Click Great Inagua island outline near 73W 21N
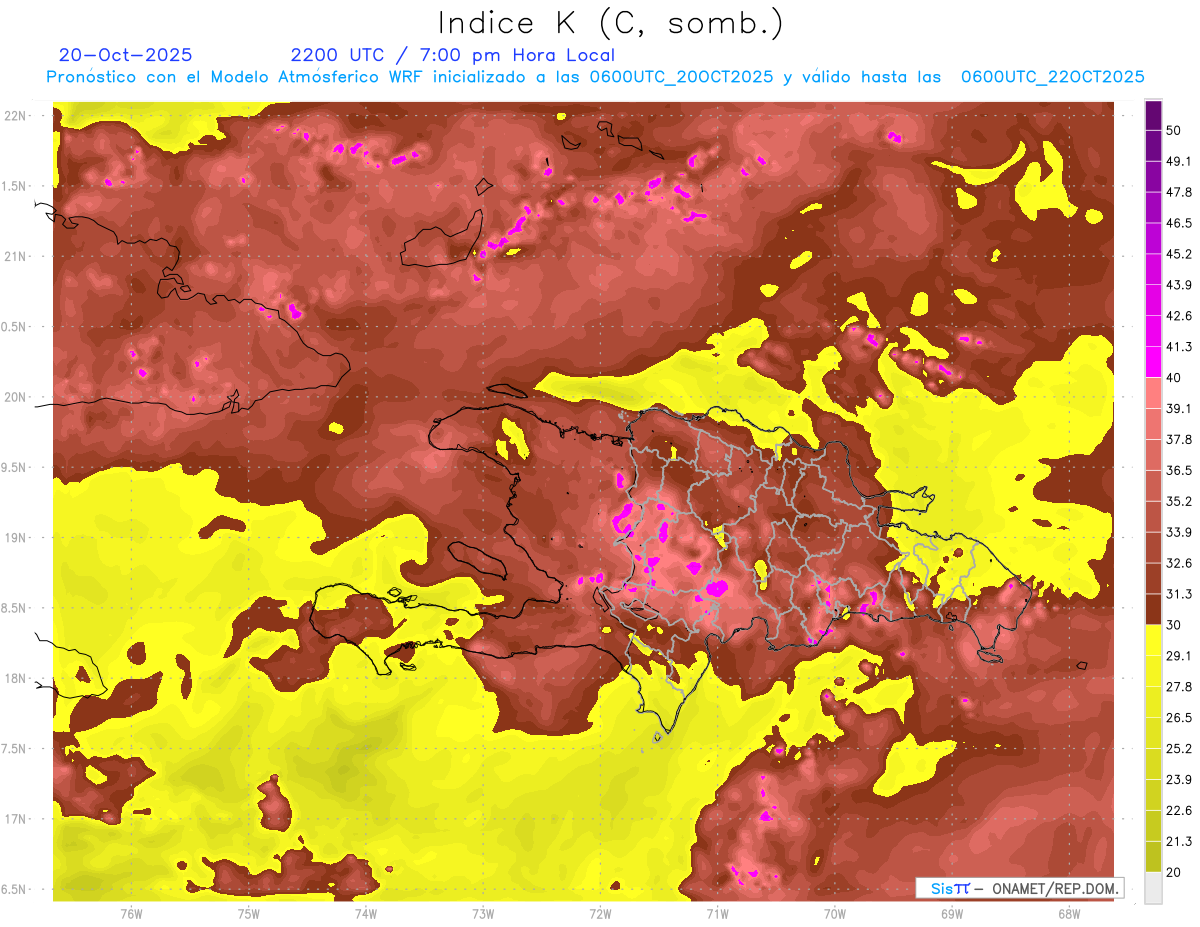The width and height of the screenshot is (1200, 927). [x=437, y=246]
